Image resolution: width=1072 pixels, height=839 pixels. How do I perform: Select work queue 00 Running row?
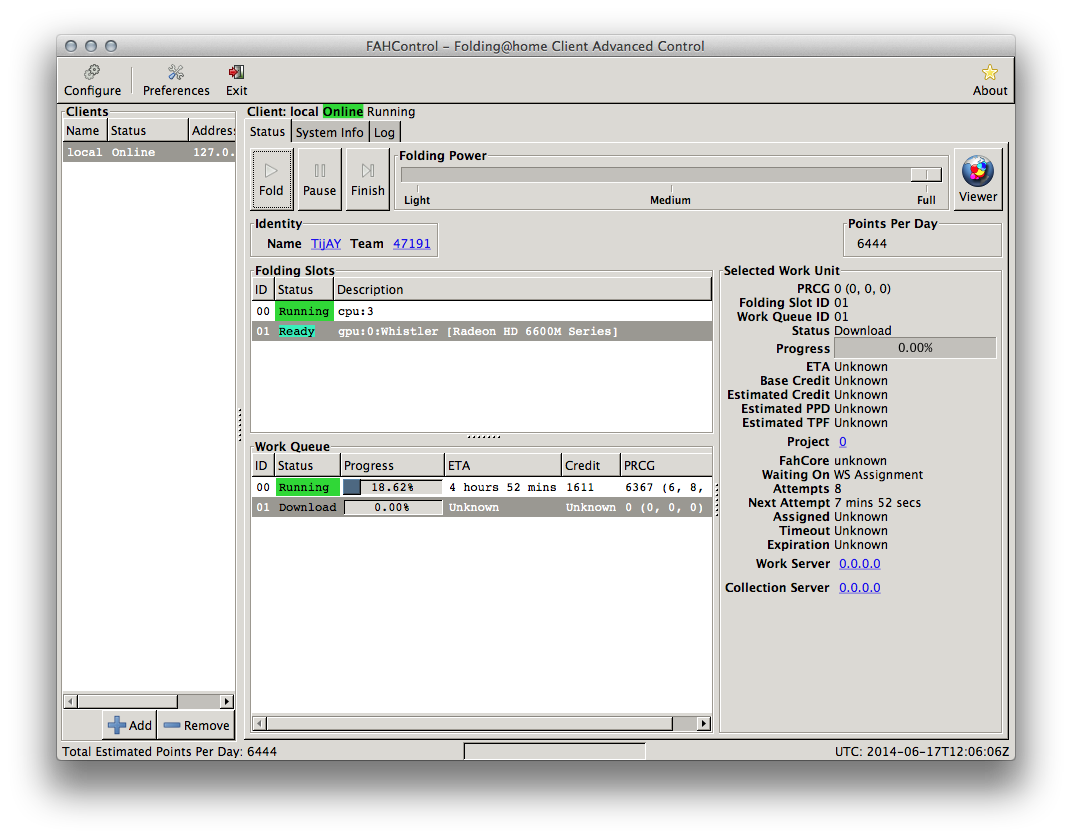coord(481,487)
